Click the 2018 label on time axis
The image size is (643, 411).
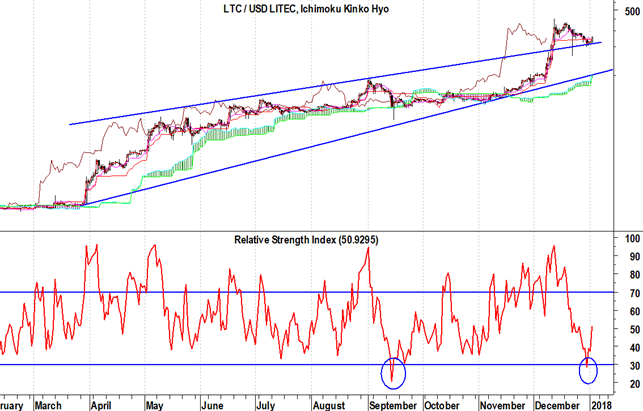tap(601, 405)
